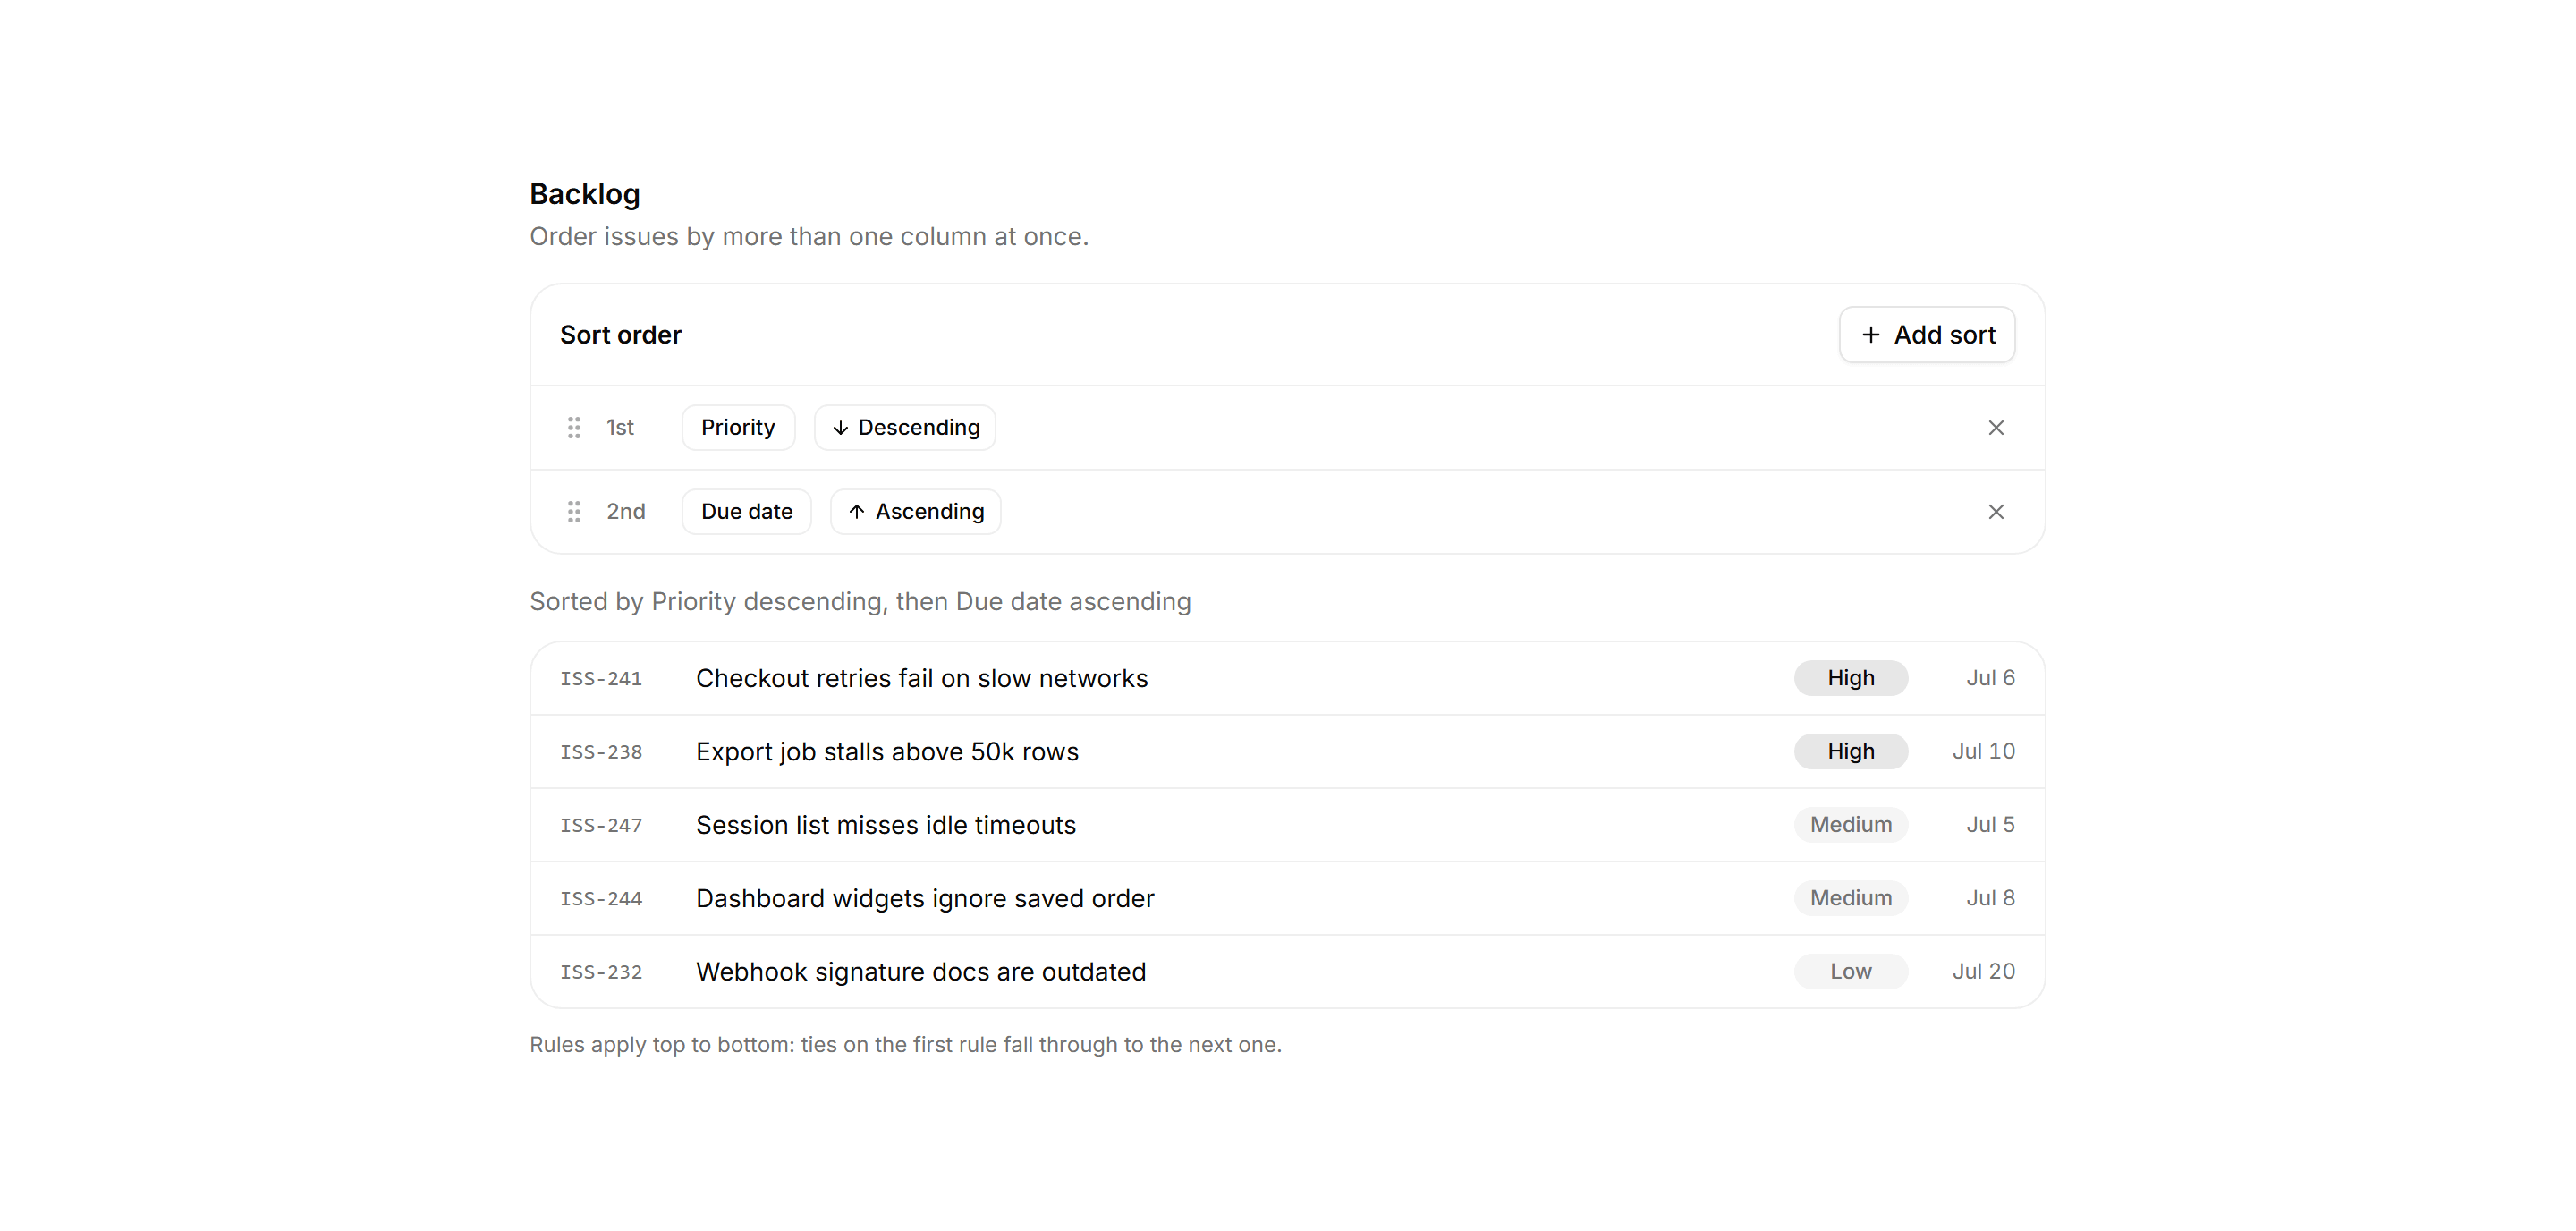2576x1231 pixels.
Task: Open the Priority column dropdown
Action: click(x=738, y=428)
